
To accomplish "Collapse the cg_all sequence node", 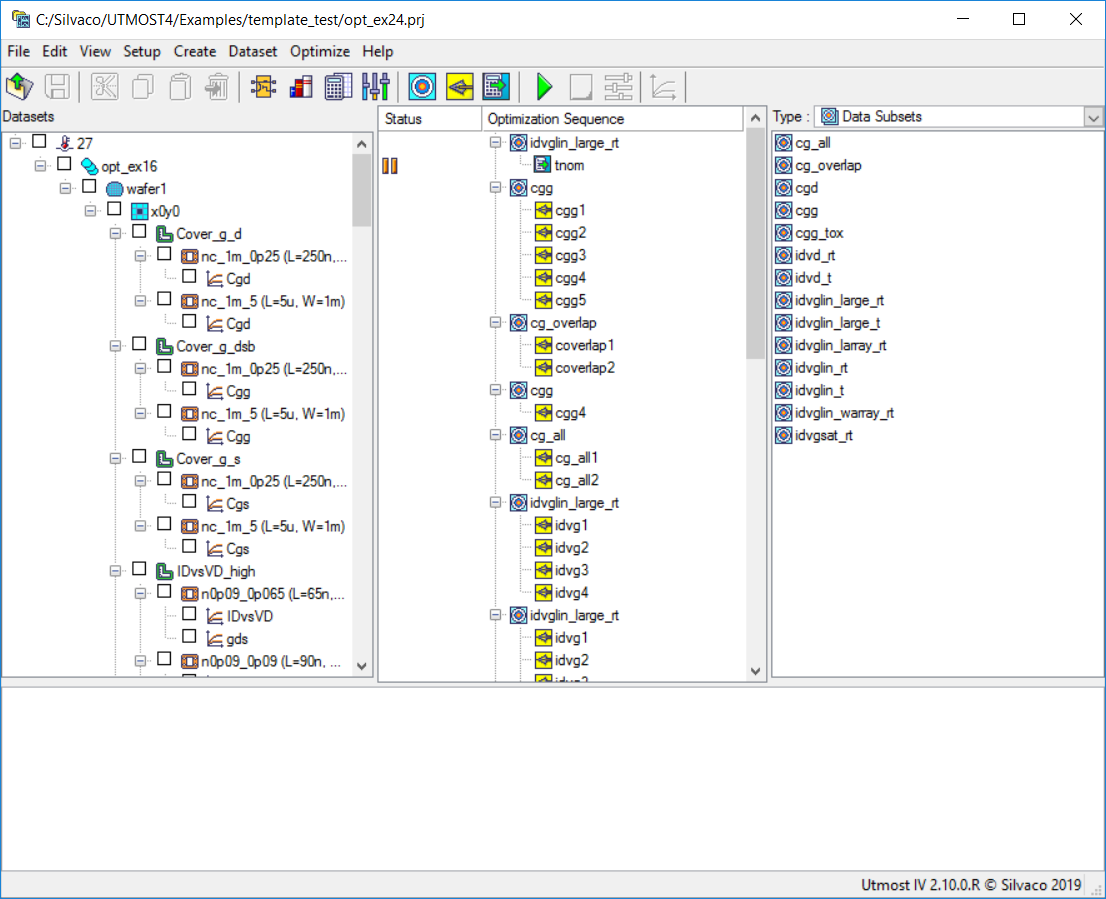I will 495,435.
